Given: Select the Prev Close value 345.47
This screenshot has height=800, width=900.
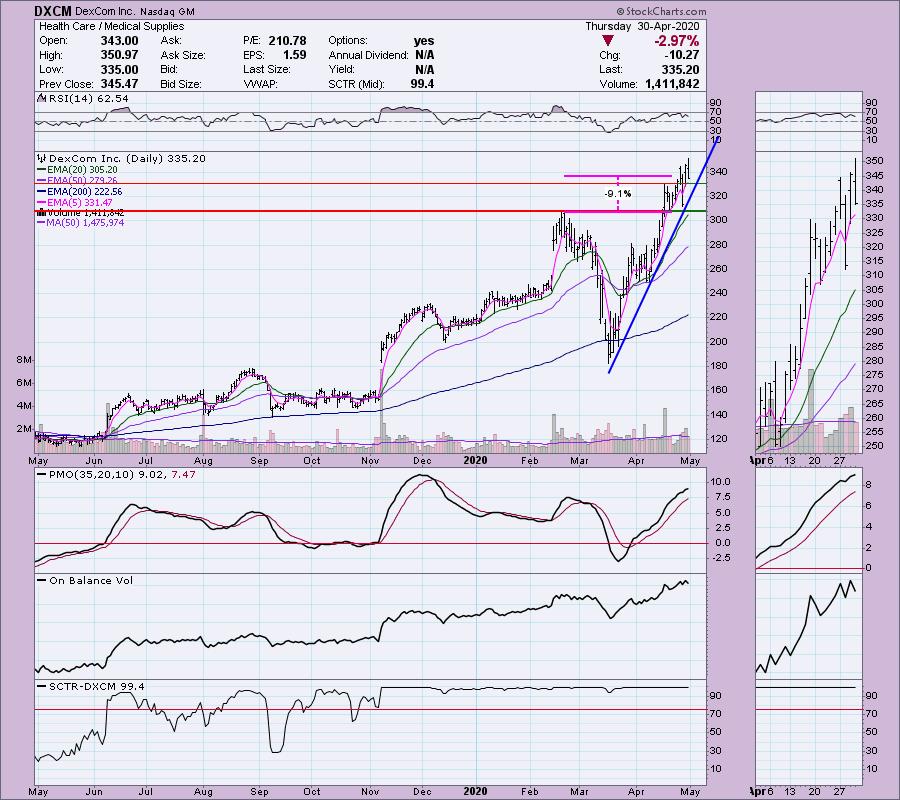Looking at the screenshot, I should (119, 84).
